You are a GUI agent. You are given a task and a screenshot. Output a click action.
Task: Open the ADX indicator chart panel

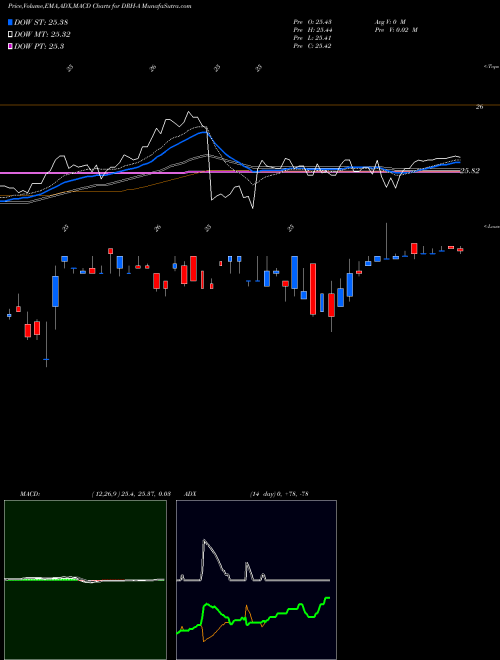click(x=256, y=580)
